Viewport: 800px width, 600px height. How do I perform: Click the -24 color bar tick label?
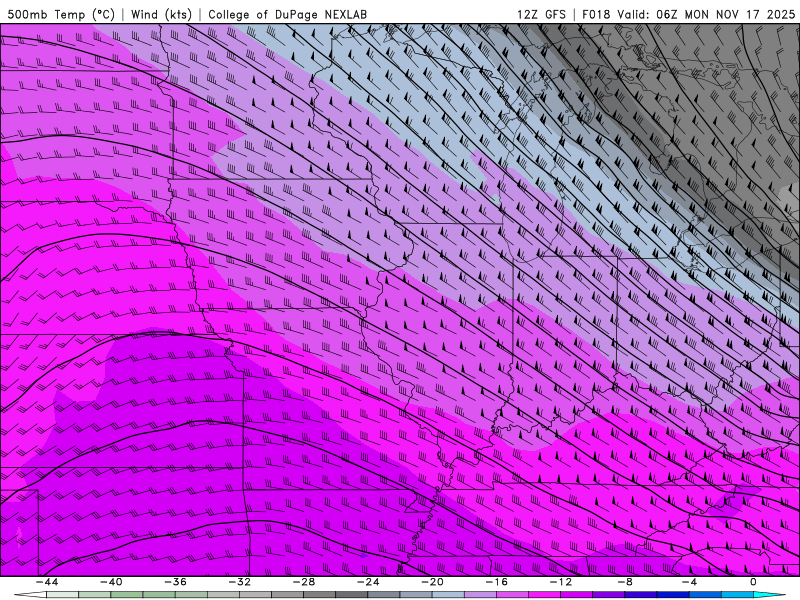(368, 582)
